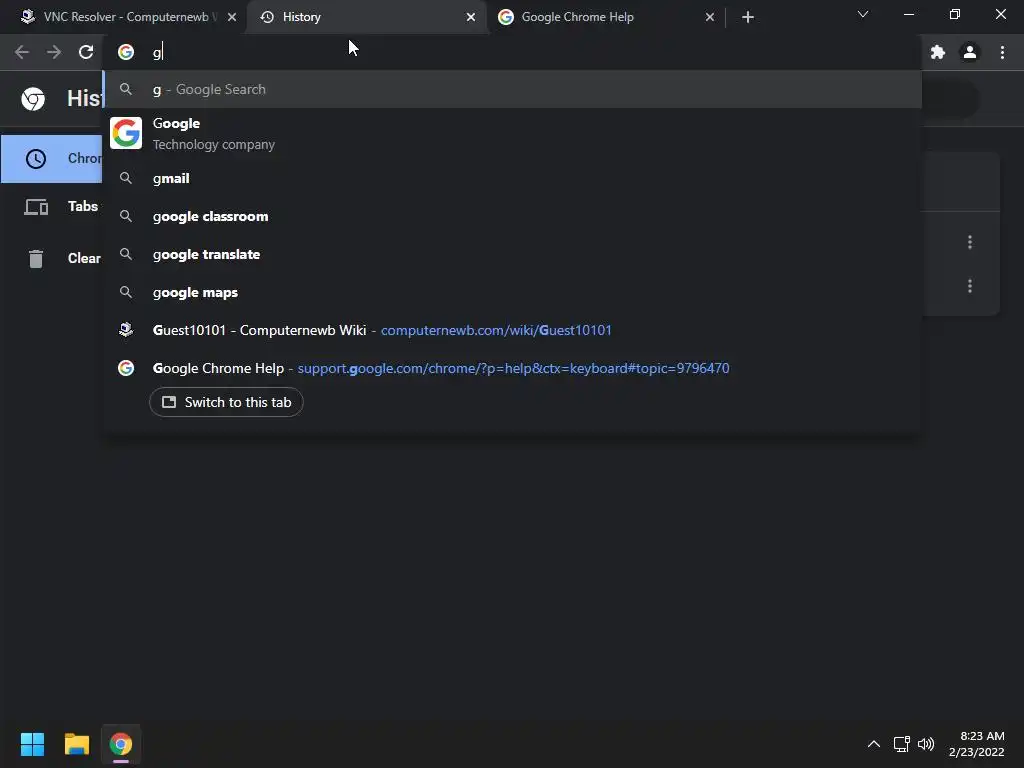Open the Extensions puzzle icon
Screen dimensions: 1024x768
[x=938, y=52]
